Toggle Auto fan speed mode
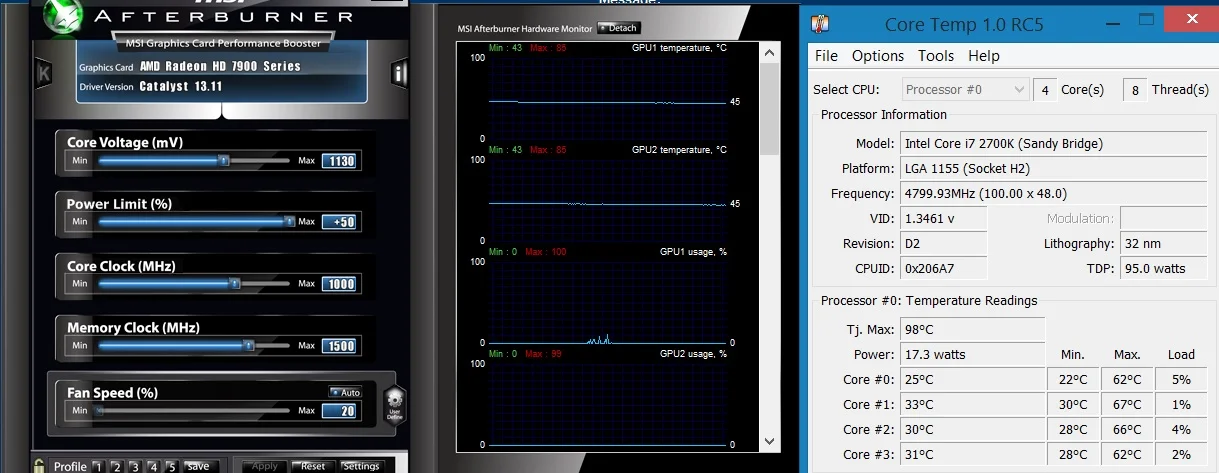1219x473 pixels. click(x=344, y=392)
